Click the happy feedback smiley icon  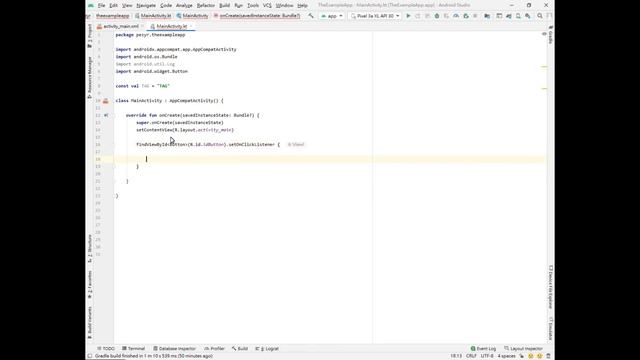pyautogui.click(x=531, y=356)
